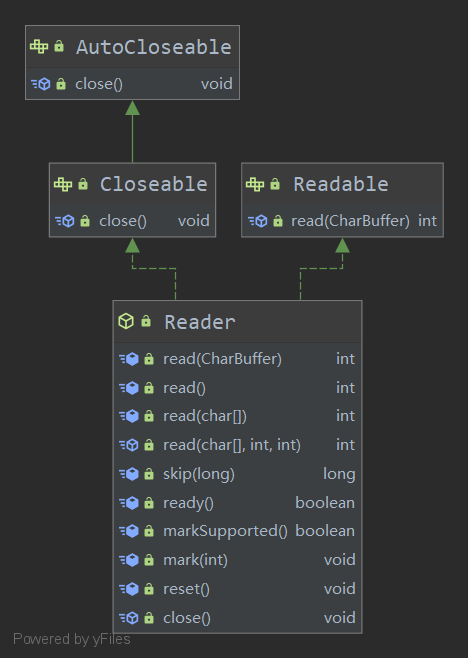Viewport: 468px width, 658px height.
Task: Click the lock icon beside Reader title
Action: pos(146,321)
